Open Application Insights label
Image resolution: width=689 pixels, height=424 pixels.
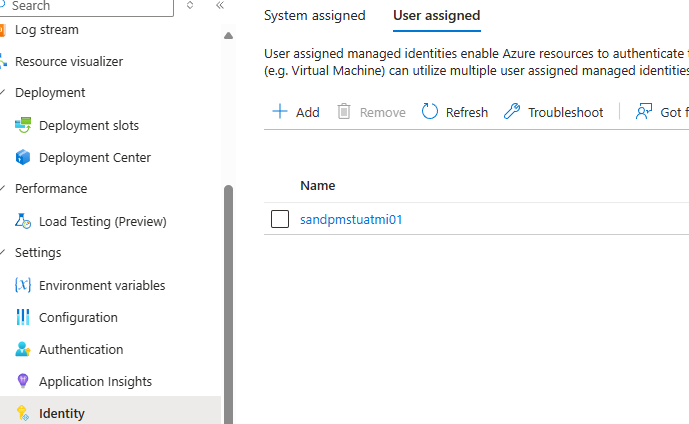95,381
